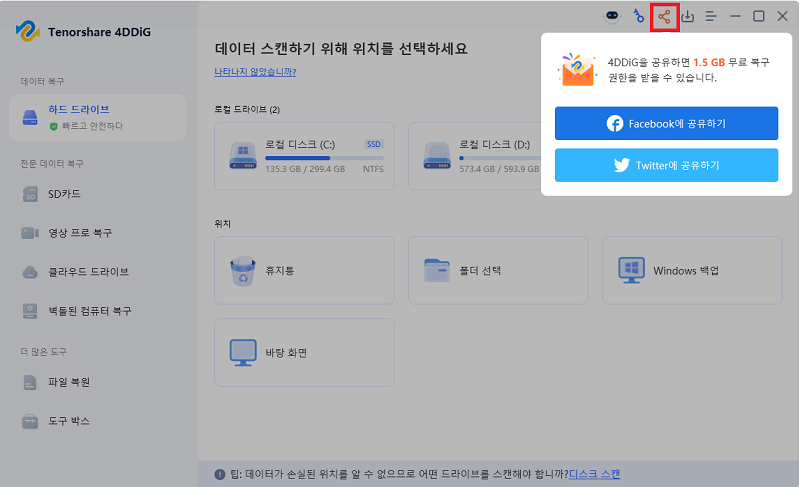Click 135.3 GB / 299.4 GB text
The image size is (799, 487).
click(x=305, y=169)
